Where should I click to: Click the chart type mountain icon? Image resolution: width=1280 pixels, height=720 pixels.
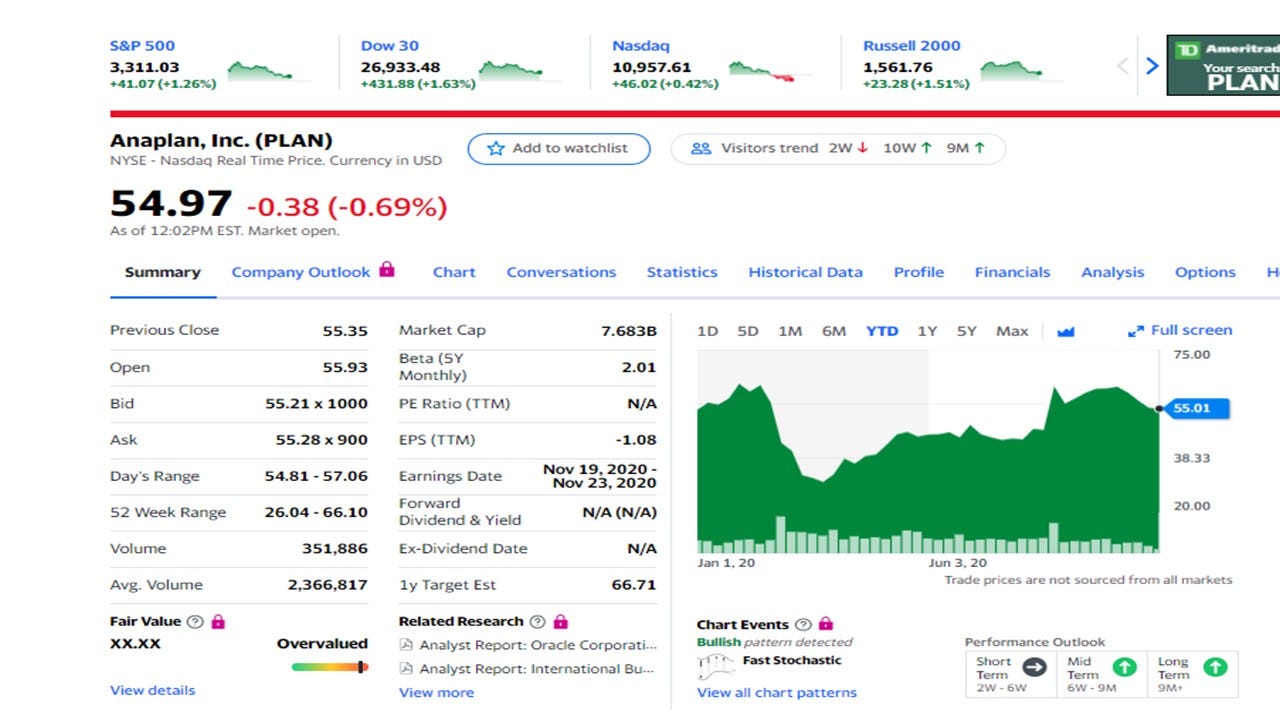(x=1065, y=331)
